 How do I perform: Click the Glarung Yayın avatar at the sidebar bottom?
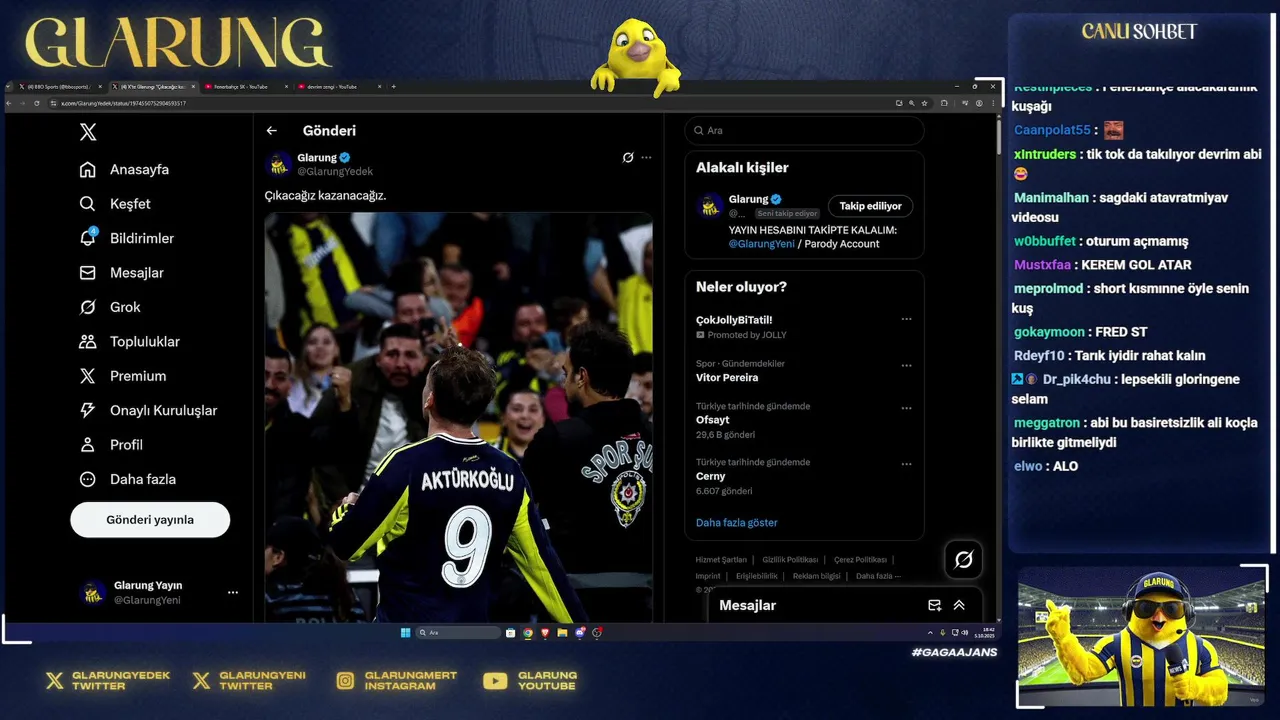(x=93, y=593)
